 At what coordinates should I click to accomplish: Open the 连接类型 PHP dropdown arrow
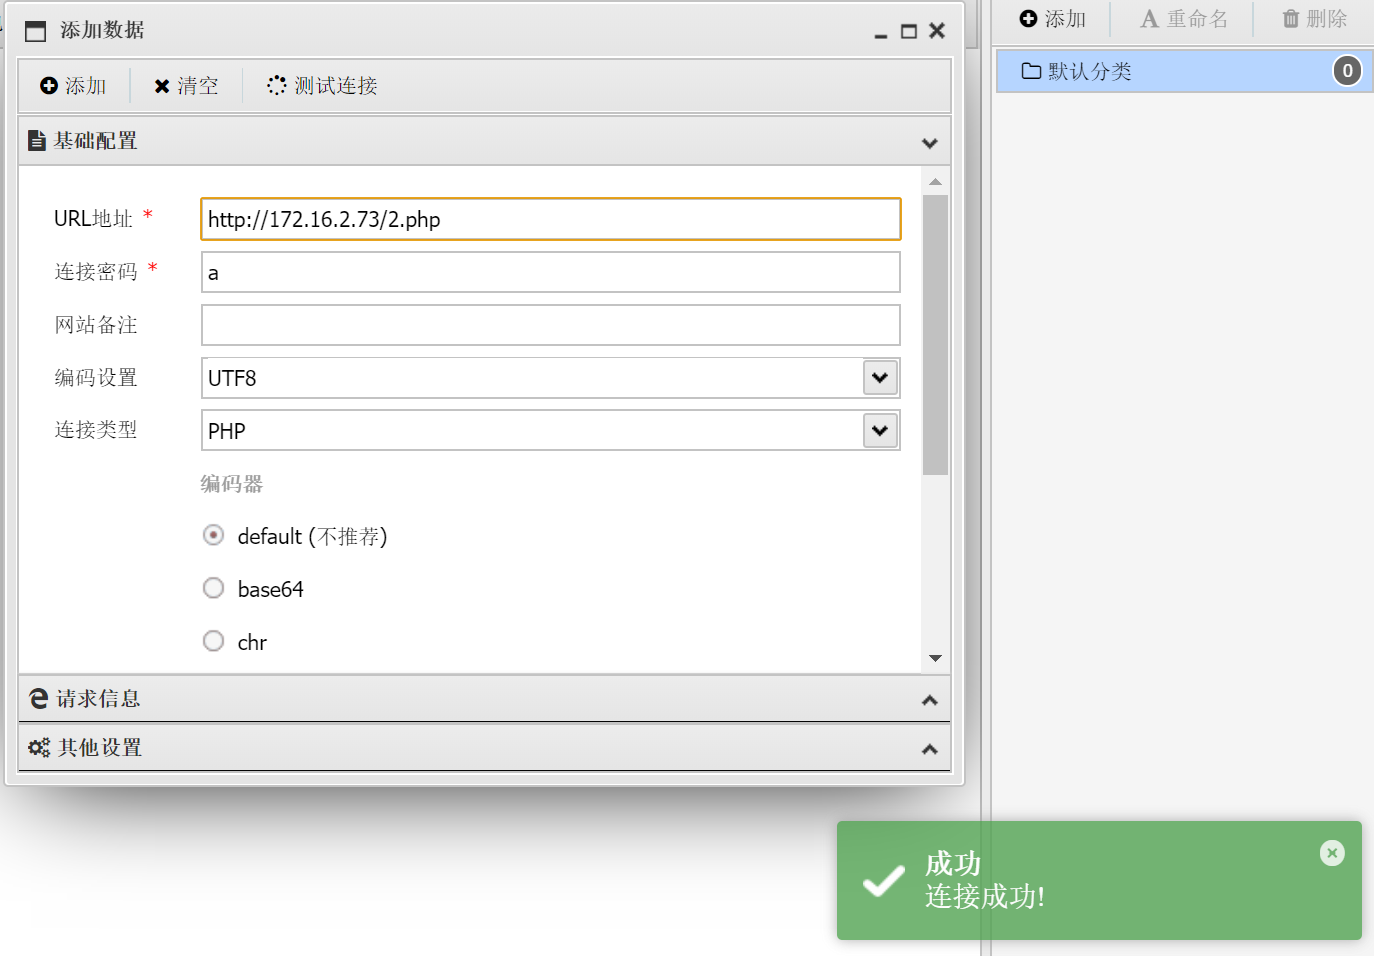(880, 431)
